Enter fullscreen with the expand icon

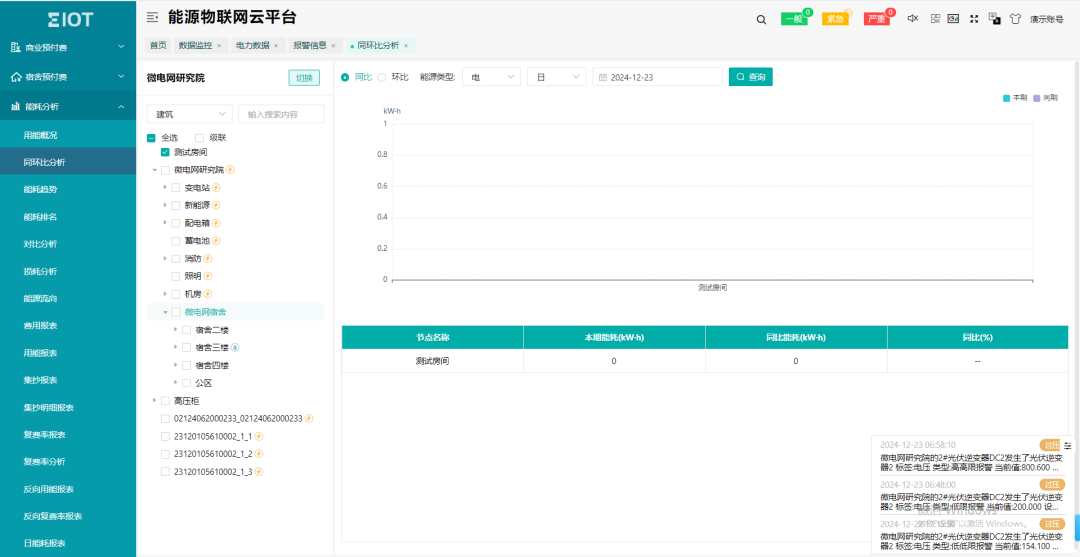(974, 19)
